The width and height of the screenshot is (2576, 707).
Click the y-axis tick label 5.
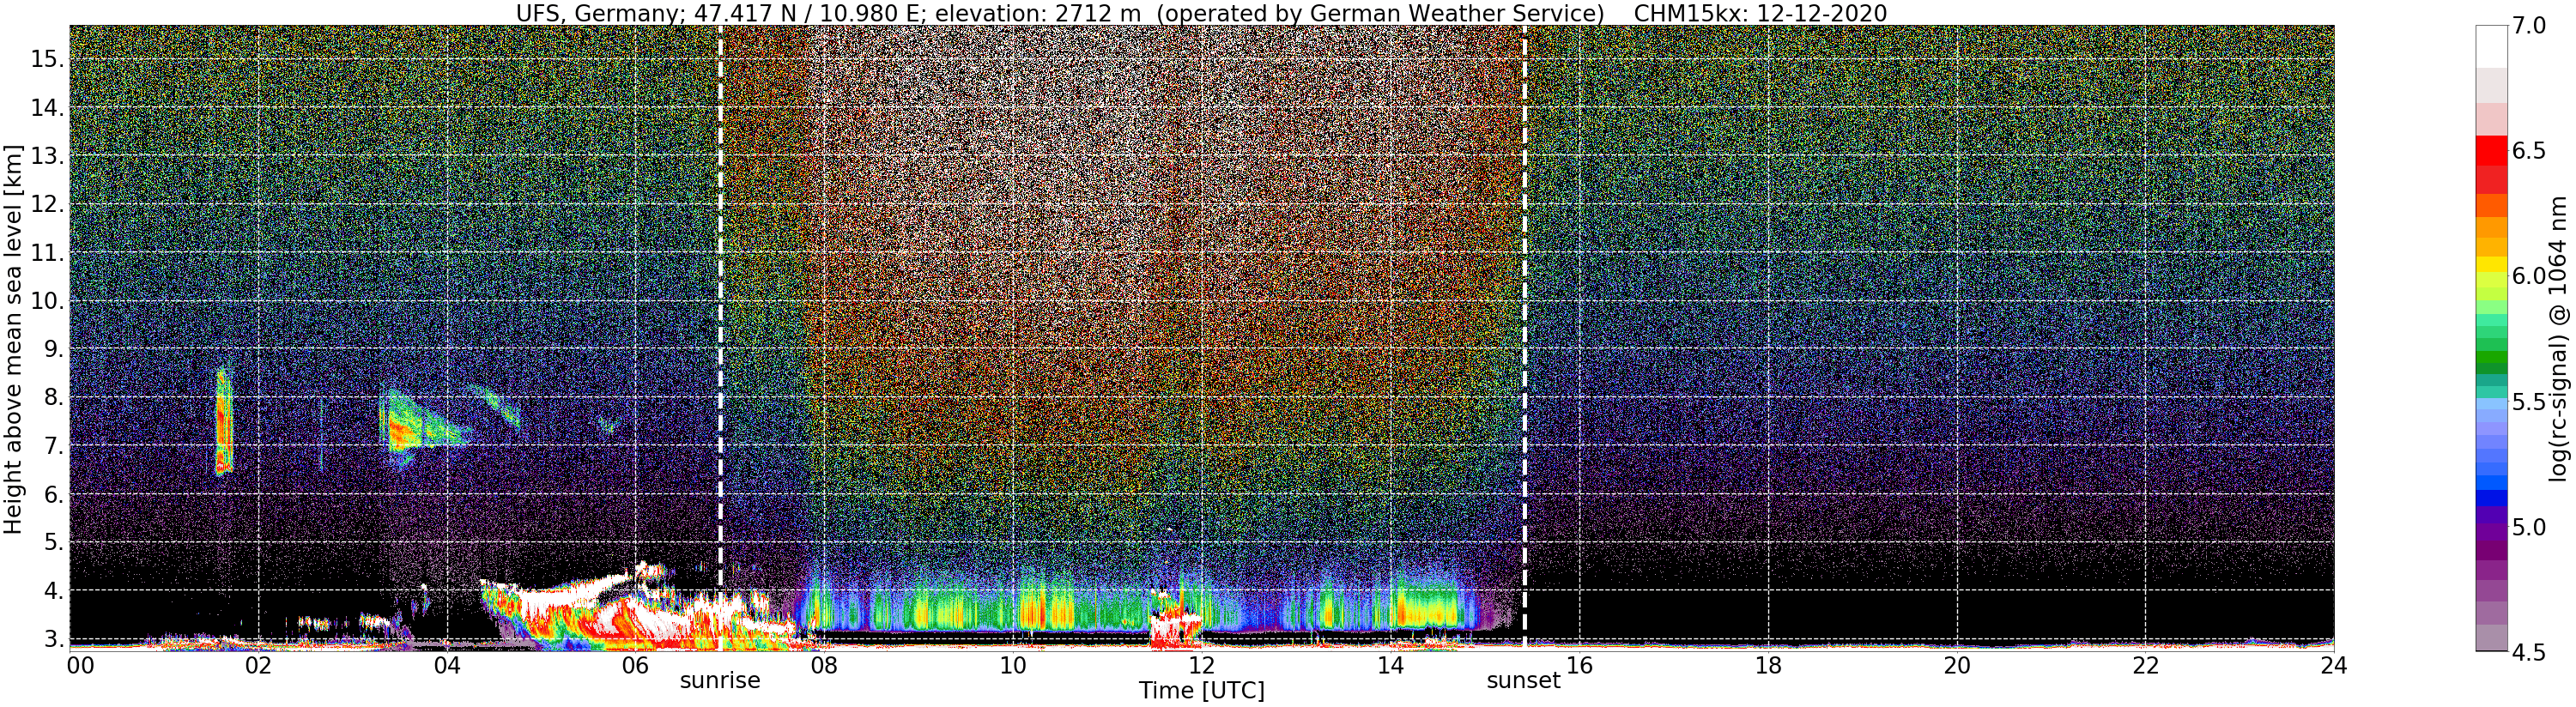[54, 542]
